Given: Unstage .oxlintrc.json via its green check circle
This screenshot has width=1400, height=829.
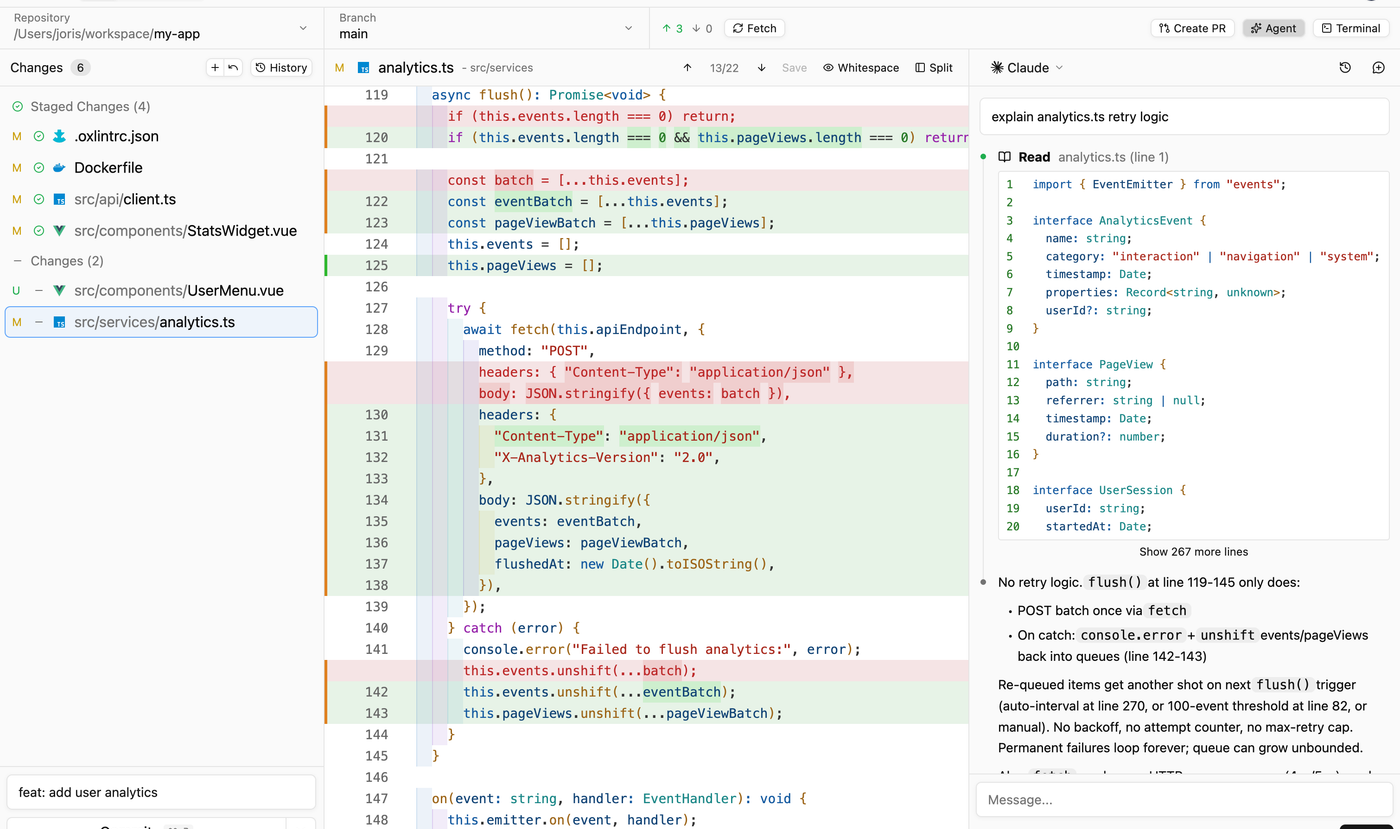Looking at the screenshot, I should point(39,136).
